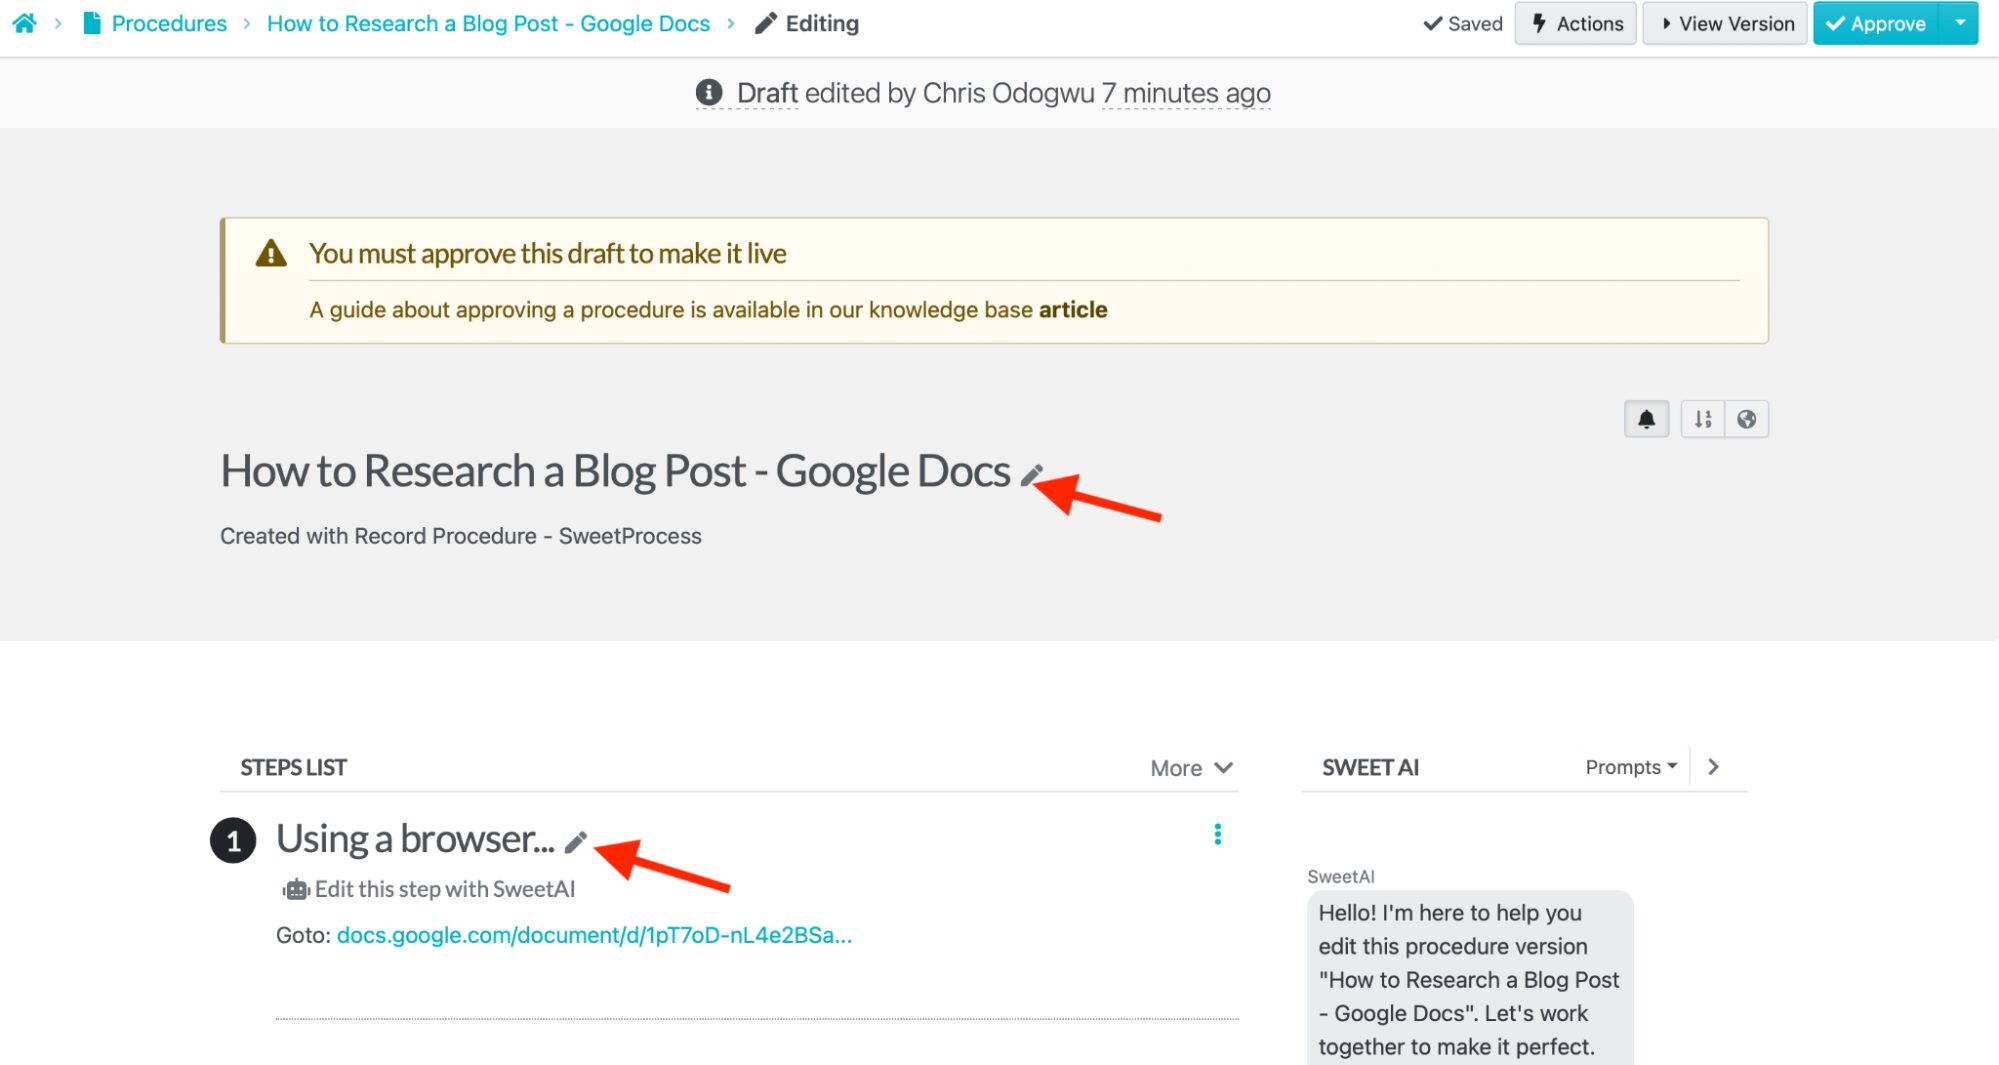The width and height of the screenshot is (1999, 1065).
Task: Click the Procedures document icon
Action: point(92,23)
